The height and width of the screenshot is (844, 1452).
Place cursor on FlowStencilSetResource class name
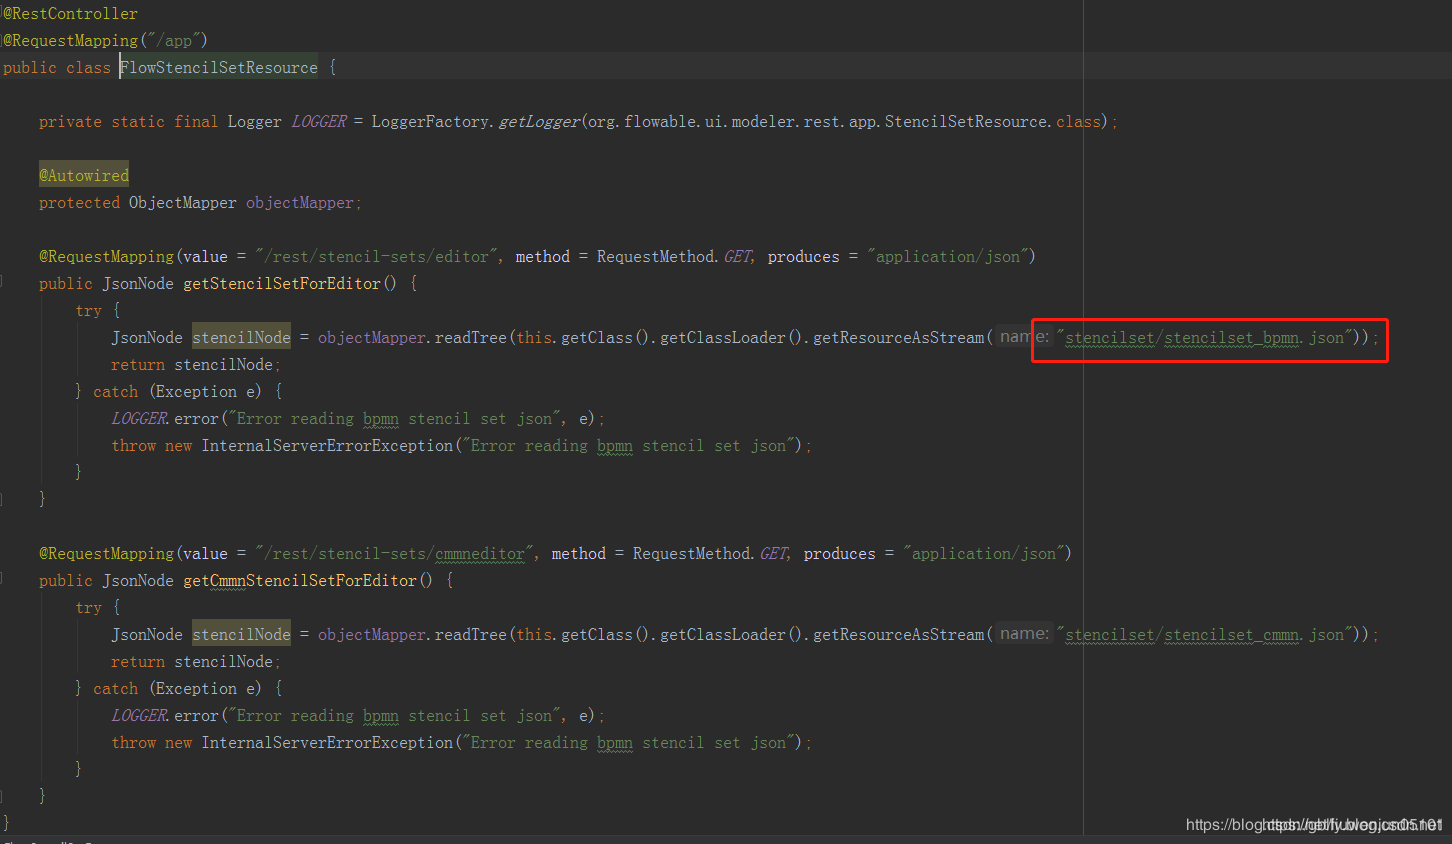coord(219,67)
